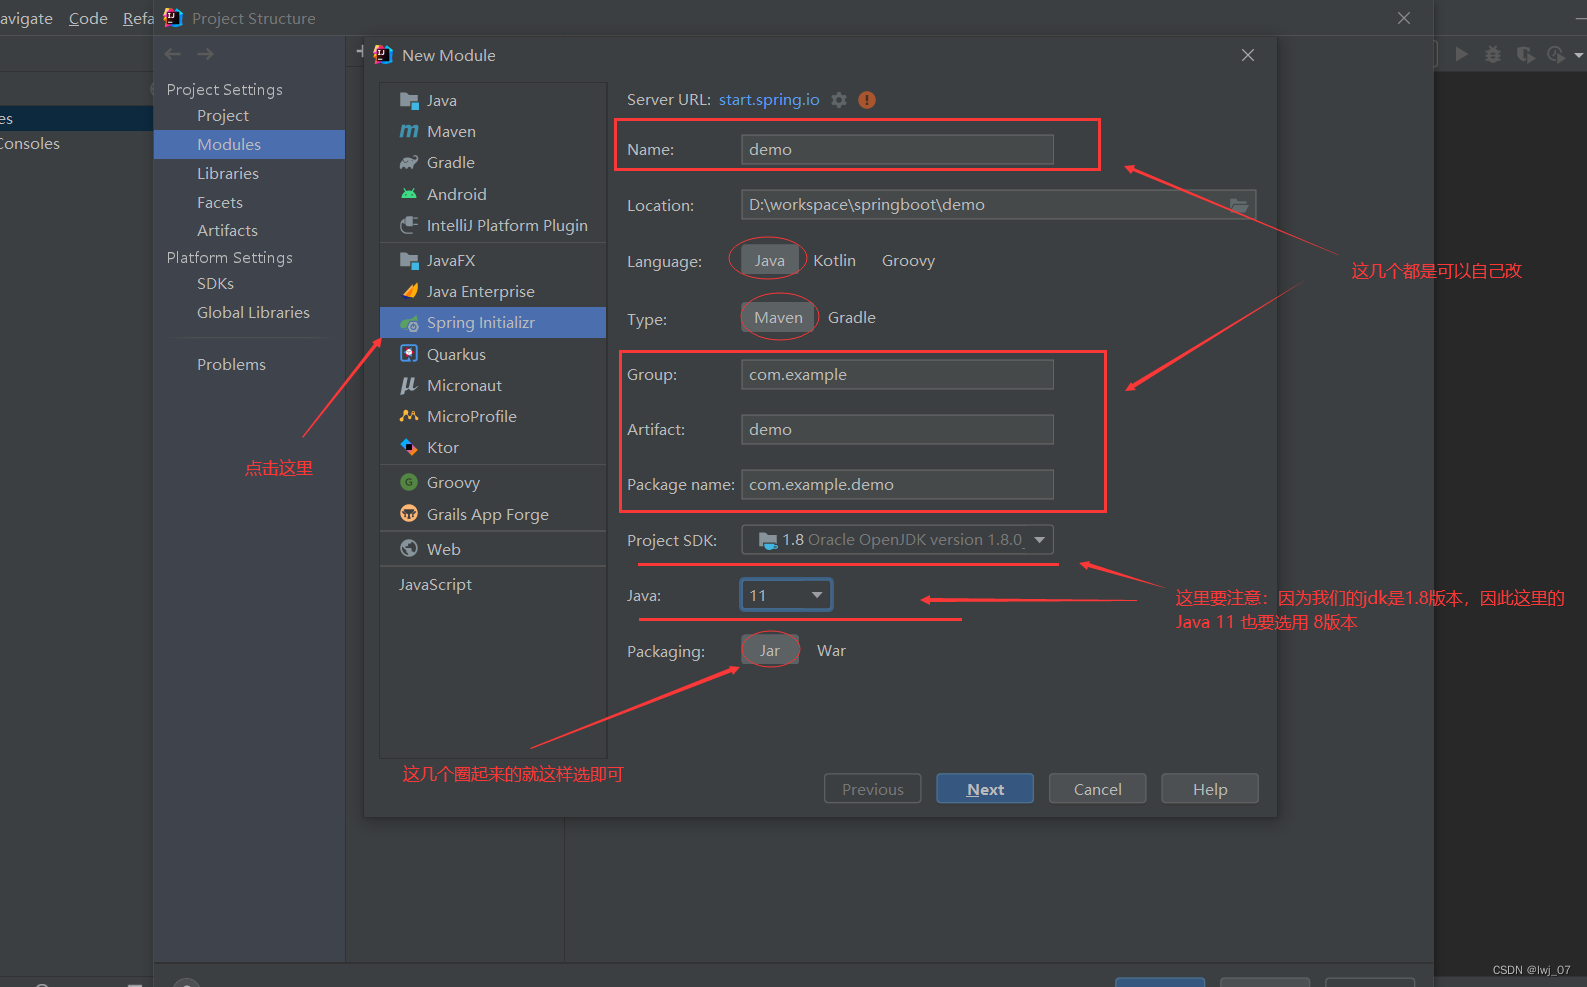
Task: Choose Micronaut module type
Action: click(x=493, y=385)
